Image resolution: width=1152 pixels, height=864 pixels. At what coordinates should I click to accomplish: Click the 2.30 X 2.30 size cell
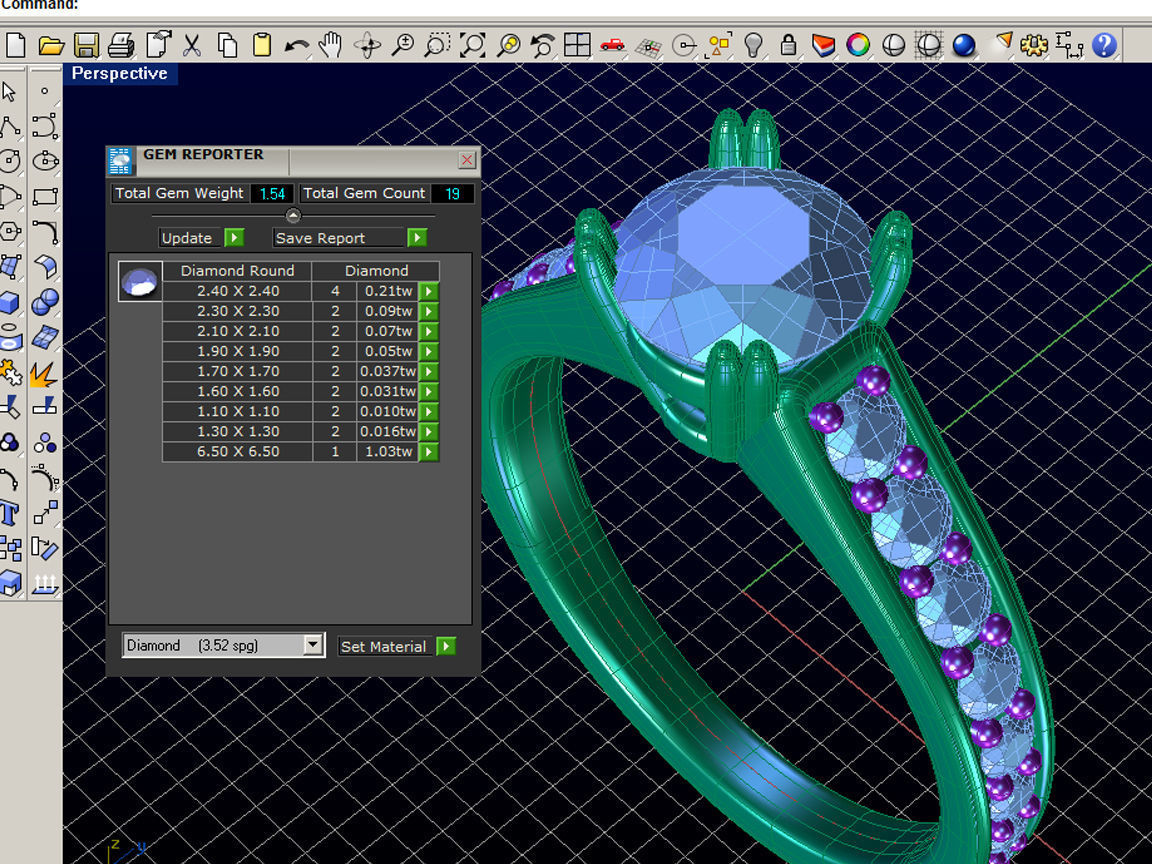pyautogui.click(x=237, y=312)
